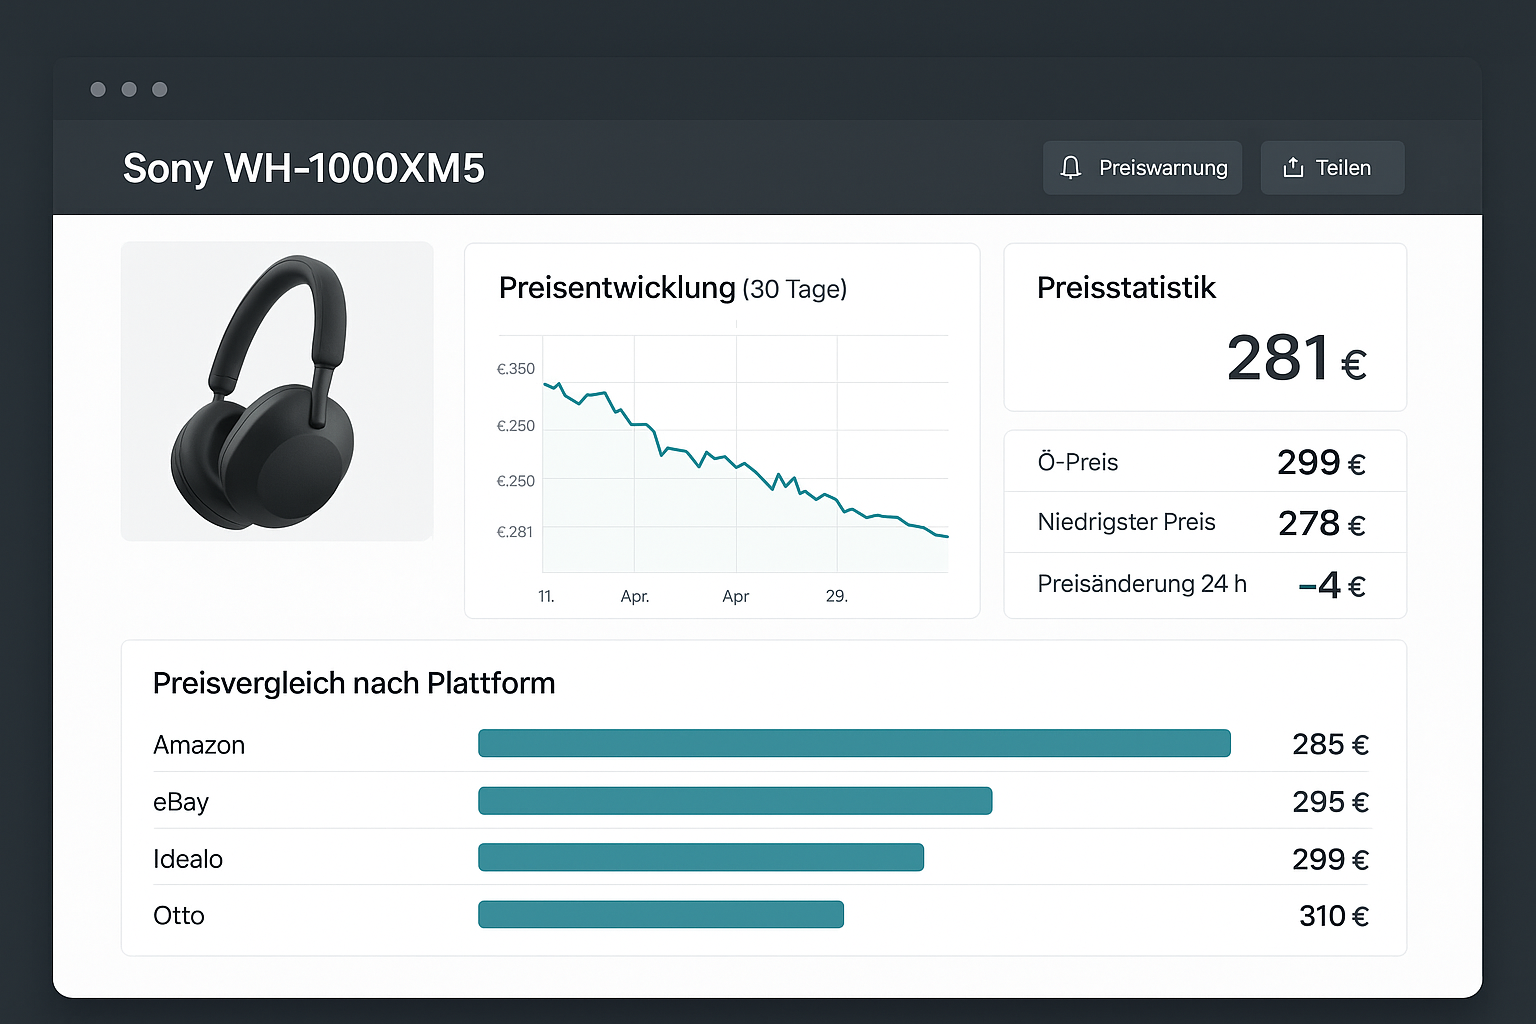
Task: Select the red window control dot
Action: coord(97,89)
